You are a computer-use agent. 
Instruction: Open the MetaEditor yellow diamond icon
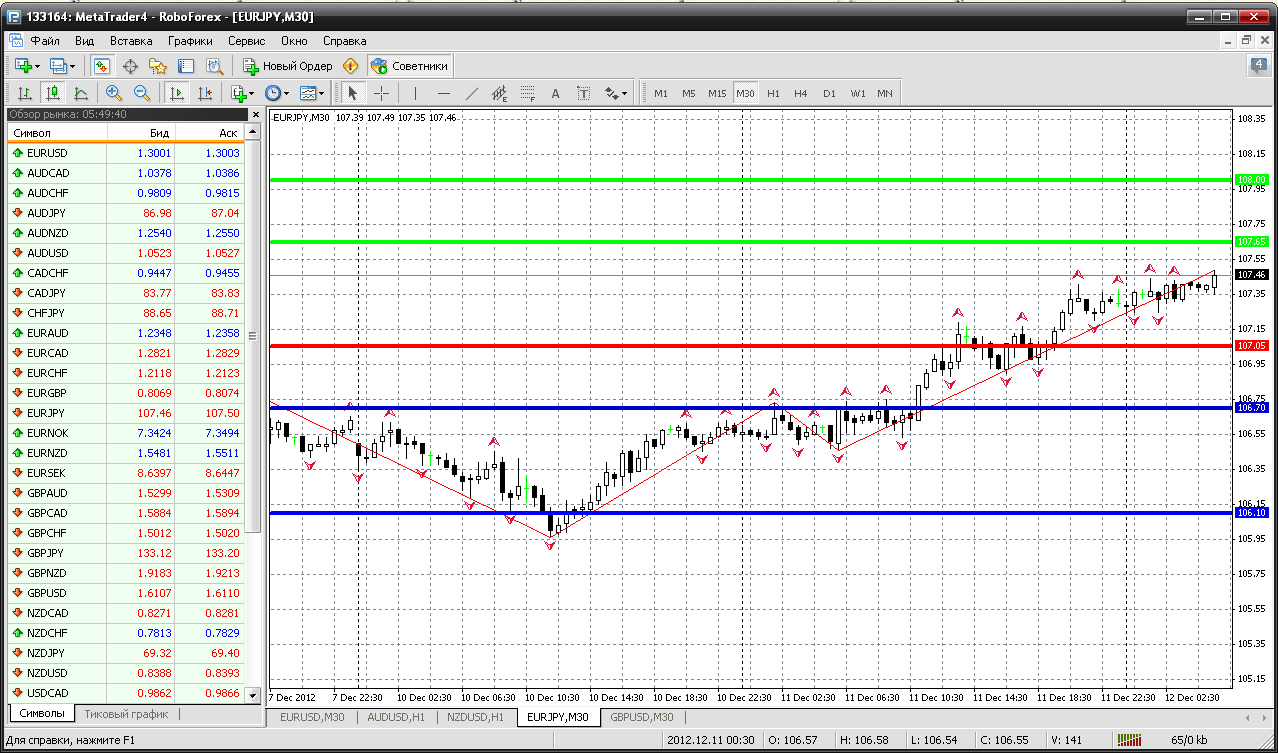[350, 66]
